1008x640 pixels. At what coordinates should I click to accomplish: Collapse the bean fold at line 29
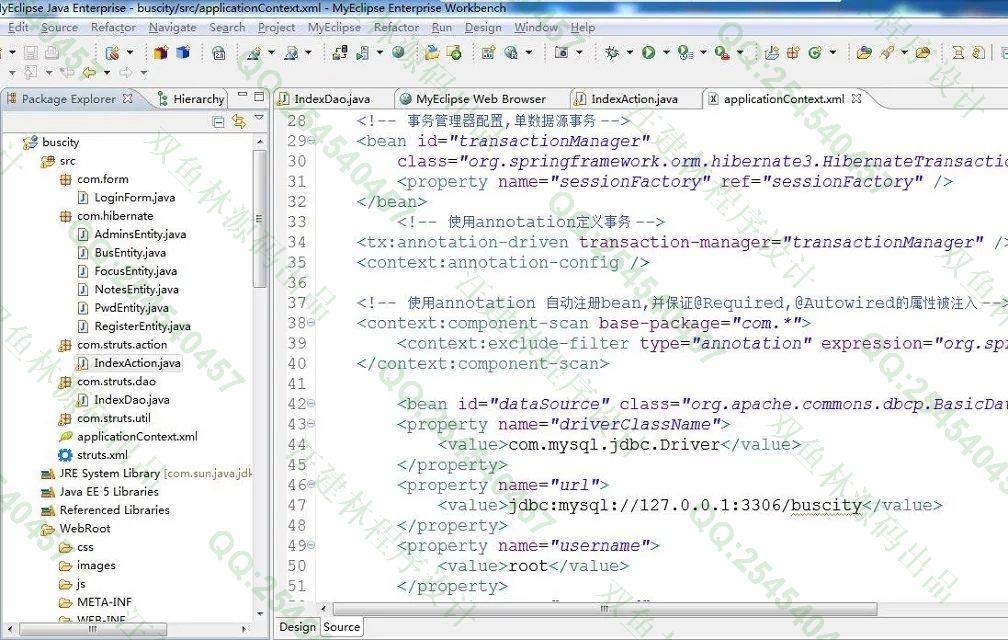[x=312, y=141]
